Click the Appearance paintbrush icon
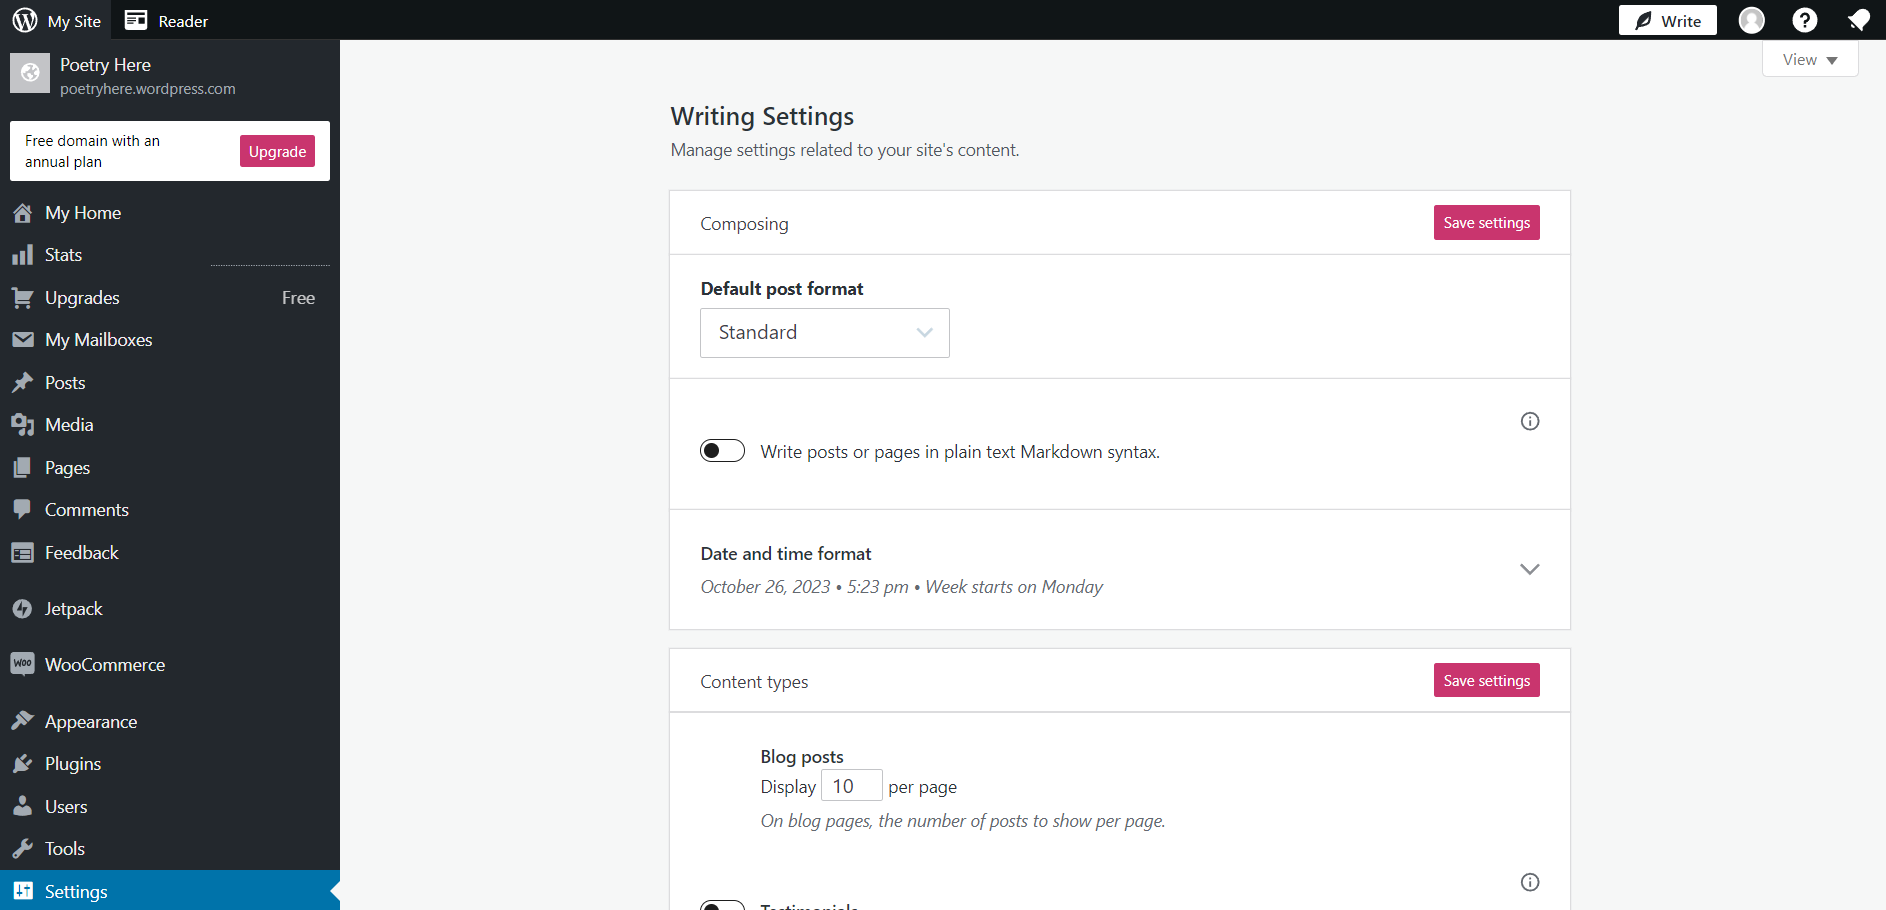This screenshot has height=910, width=1886. 23,721
